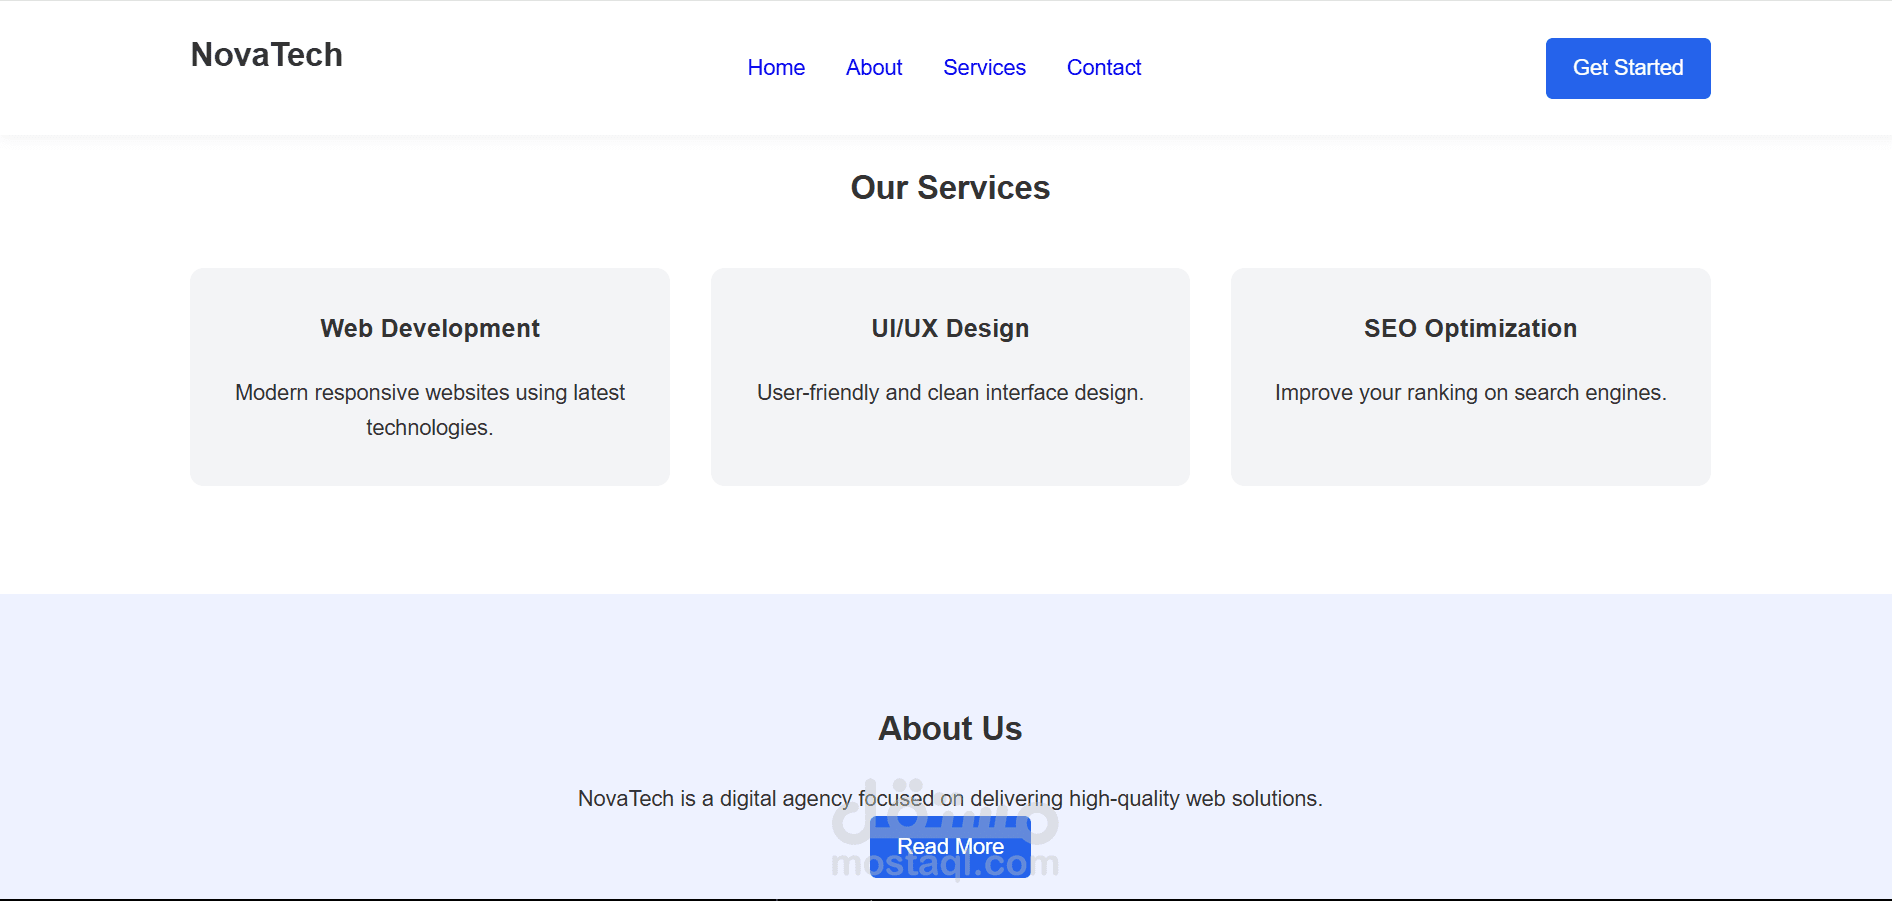Click the UI/UX Design card title

click(949, 328)
